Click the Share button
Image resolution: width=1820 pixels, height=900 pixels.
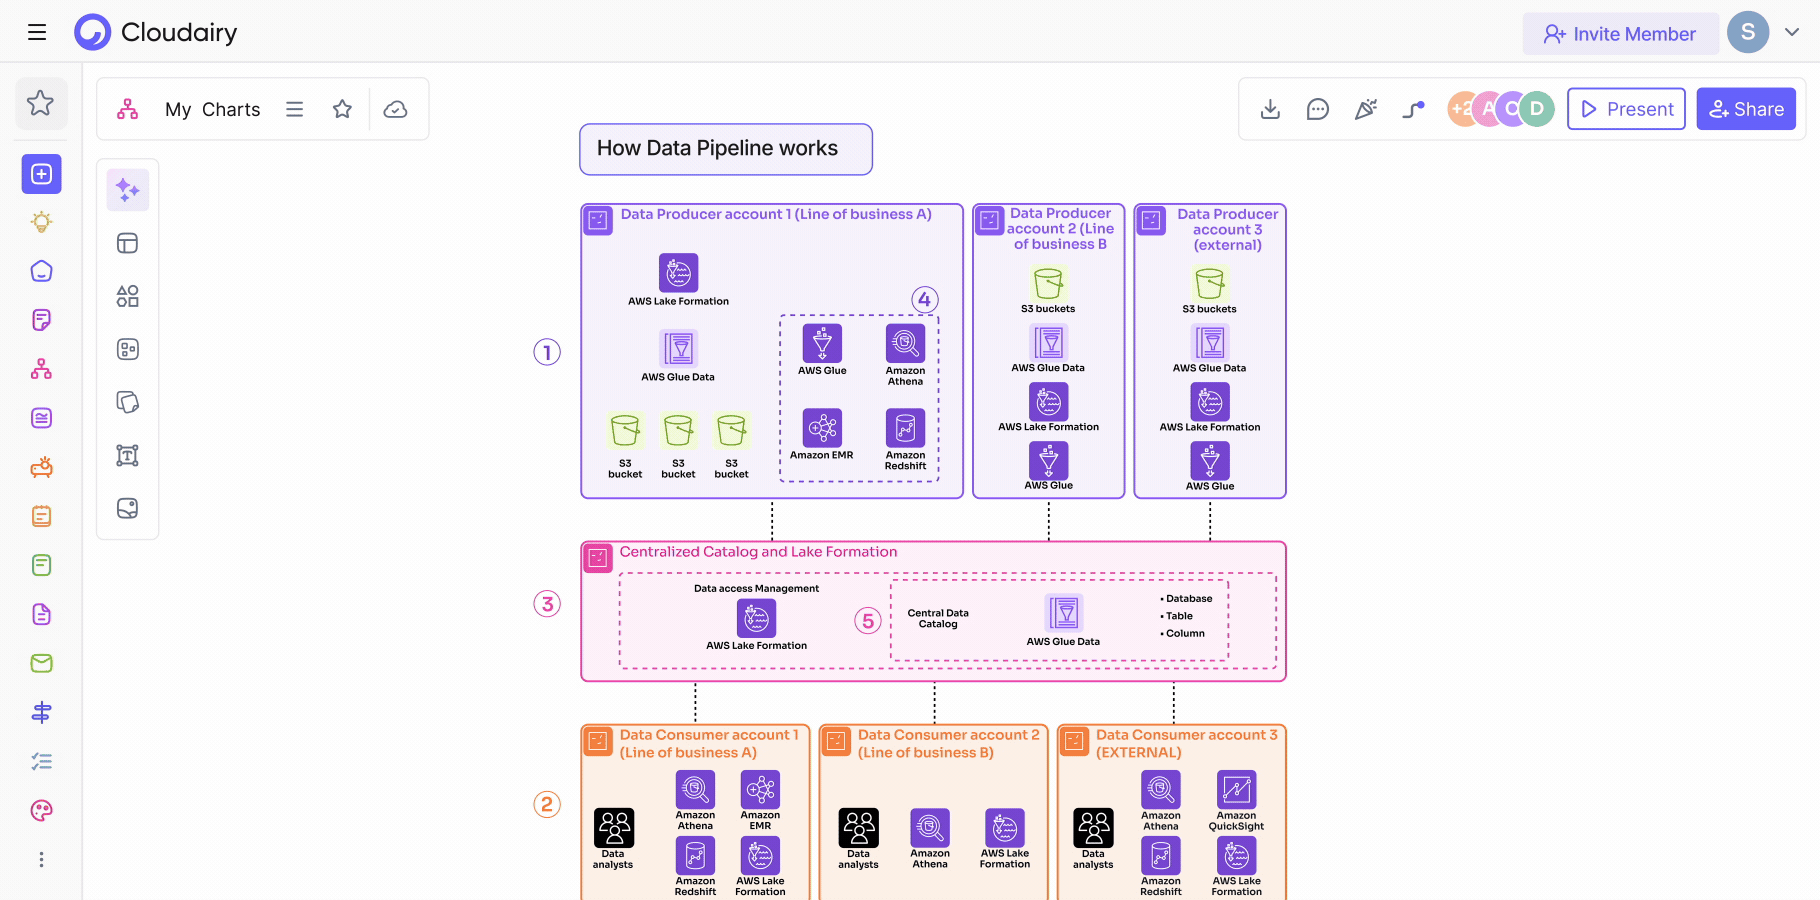tap(1746, 109)
